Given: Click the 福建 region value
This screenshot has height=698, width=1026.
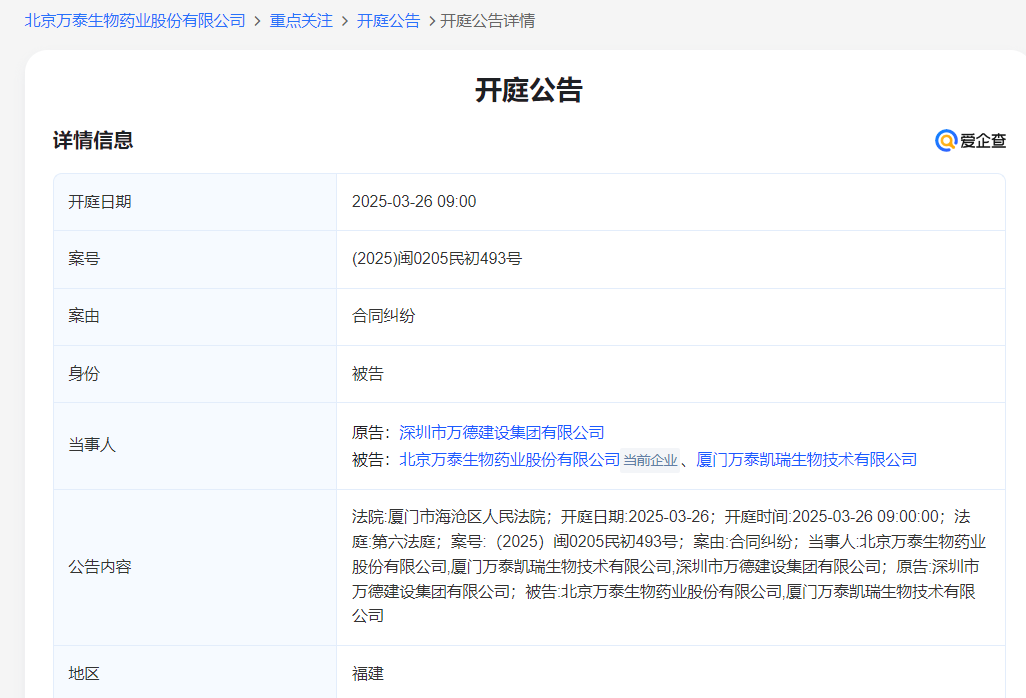Looking at the screenshot, I should 367,674.
